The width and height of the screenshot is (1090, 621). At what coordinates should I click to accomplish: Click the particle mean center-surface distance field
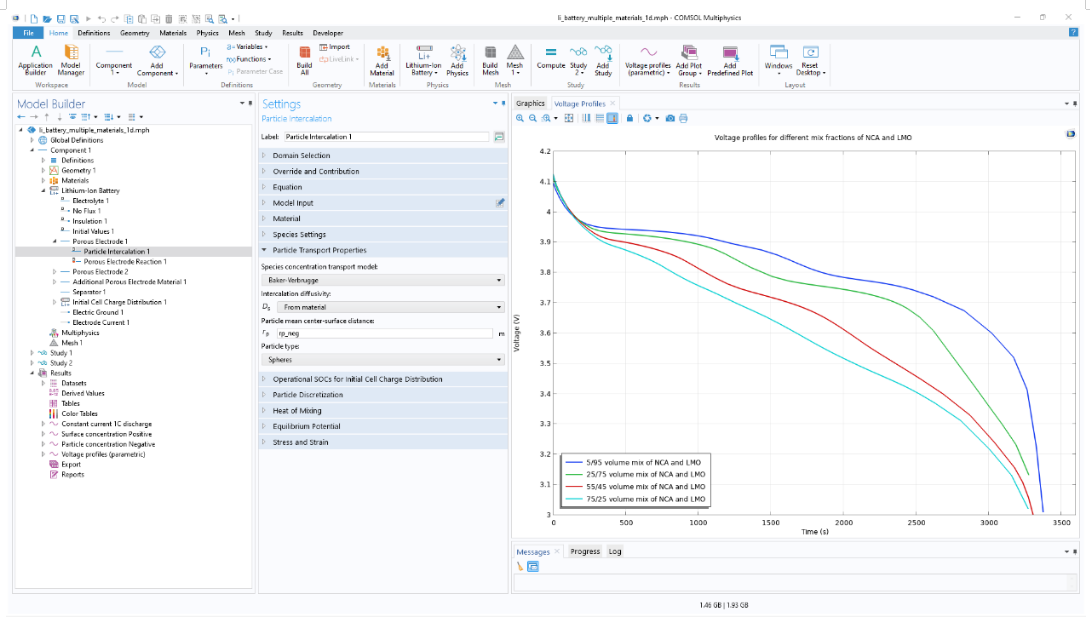pos(384,334)
